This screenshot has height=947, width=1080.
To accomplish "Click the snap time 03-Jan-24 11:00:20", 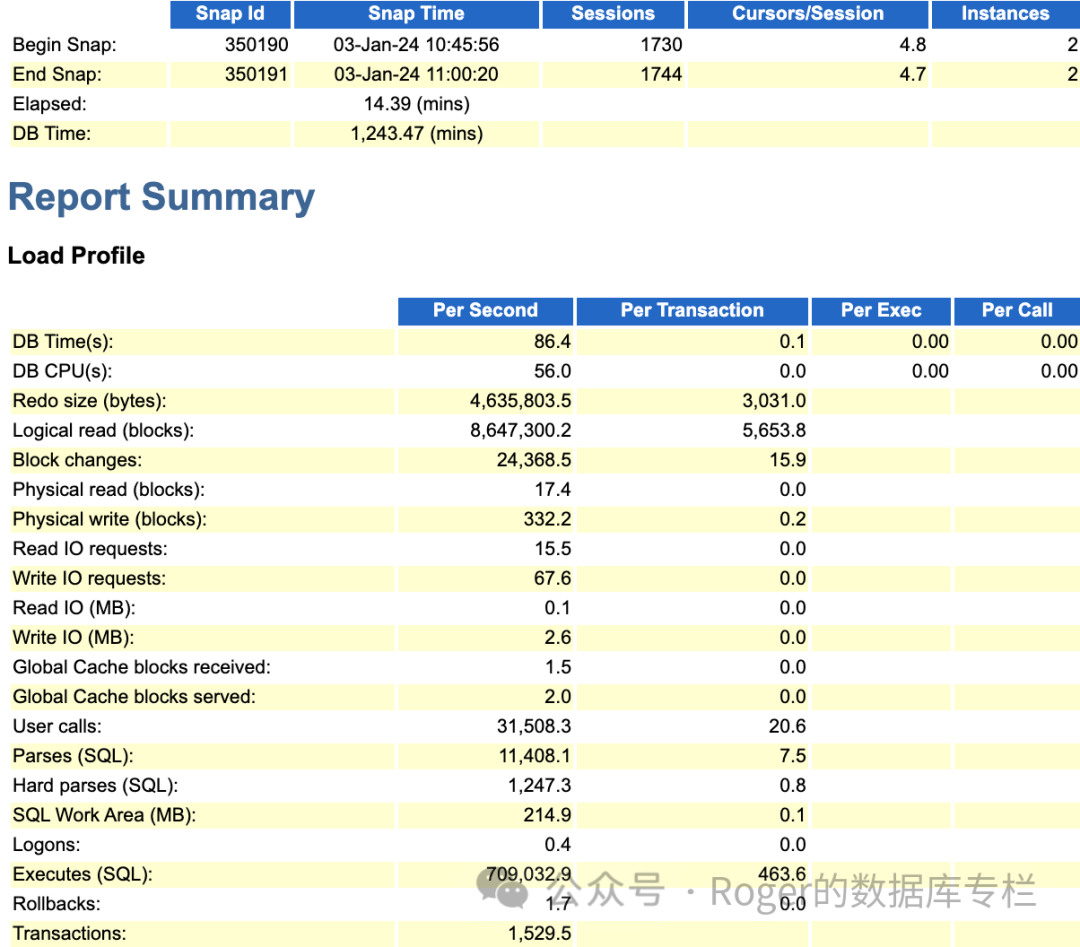I will 416,74.
